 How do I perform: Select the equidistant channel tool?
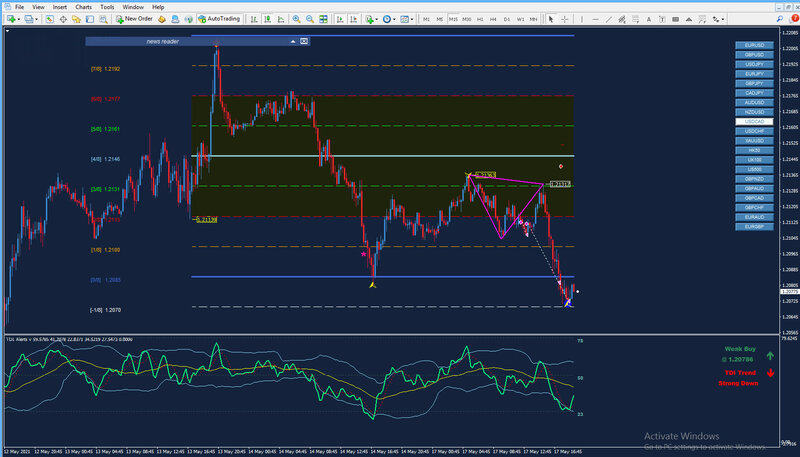click(622, 19)
